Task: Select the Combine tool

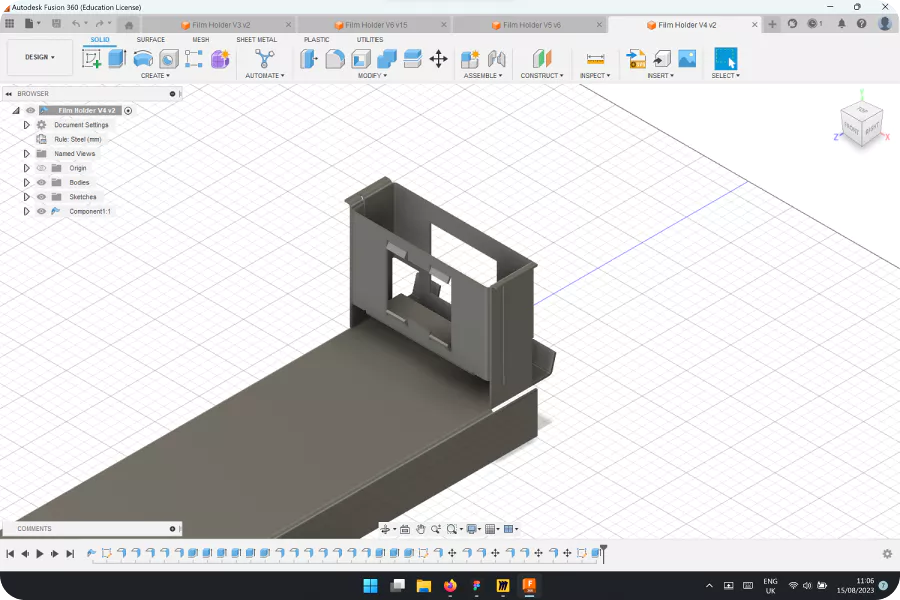Action: [386, 59]
